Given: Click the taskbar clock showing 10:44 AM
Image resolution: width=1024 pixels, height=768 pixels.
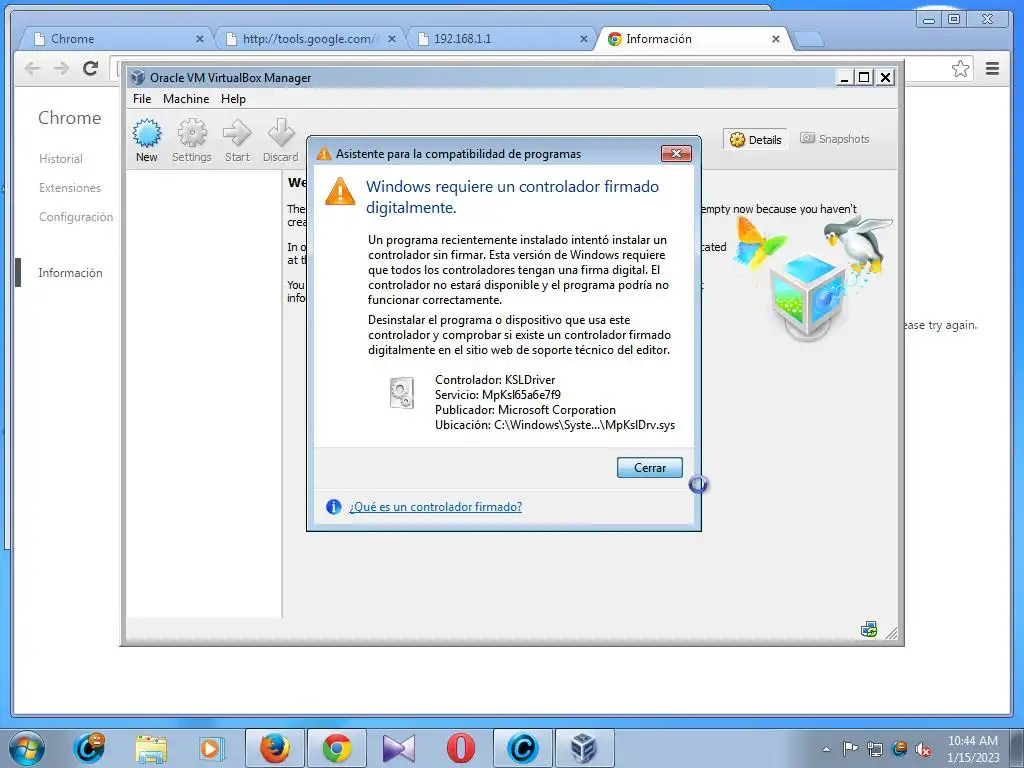Looking at the screenshot, I should [973, 749].
